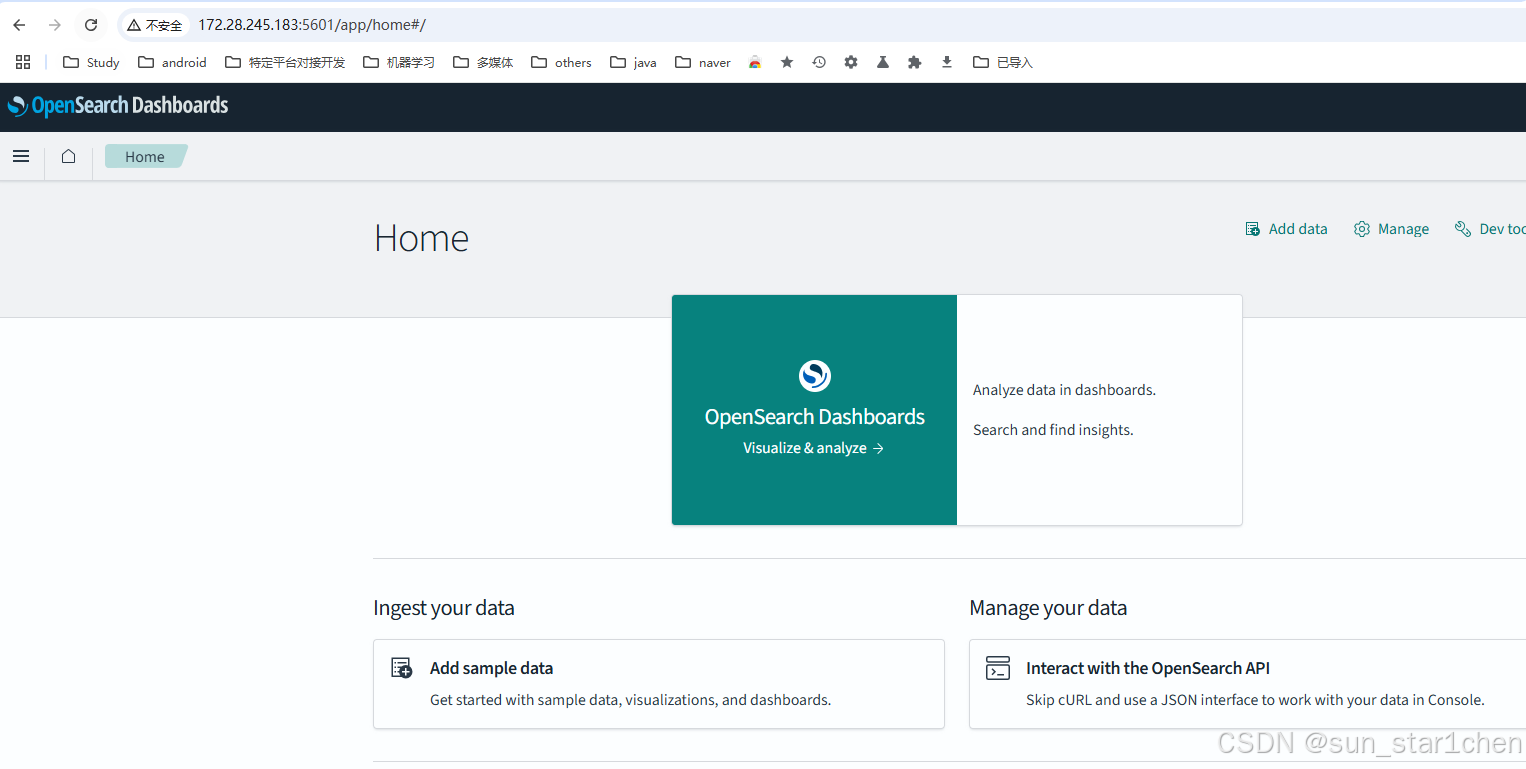The width and height of the screenshot is (1526, 769).
Task: Open the Study bookmark folder
Action: [x=91, y=62]
